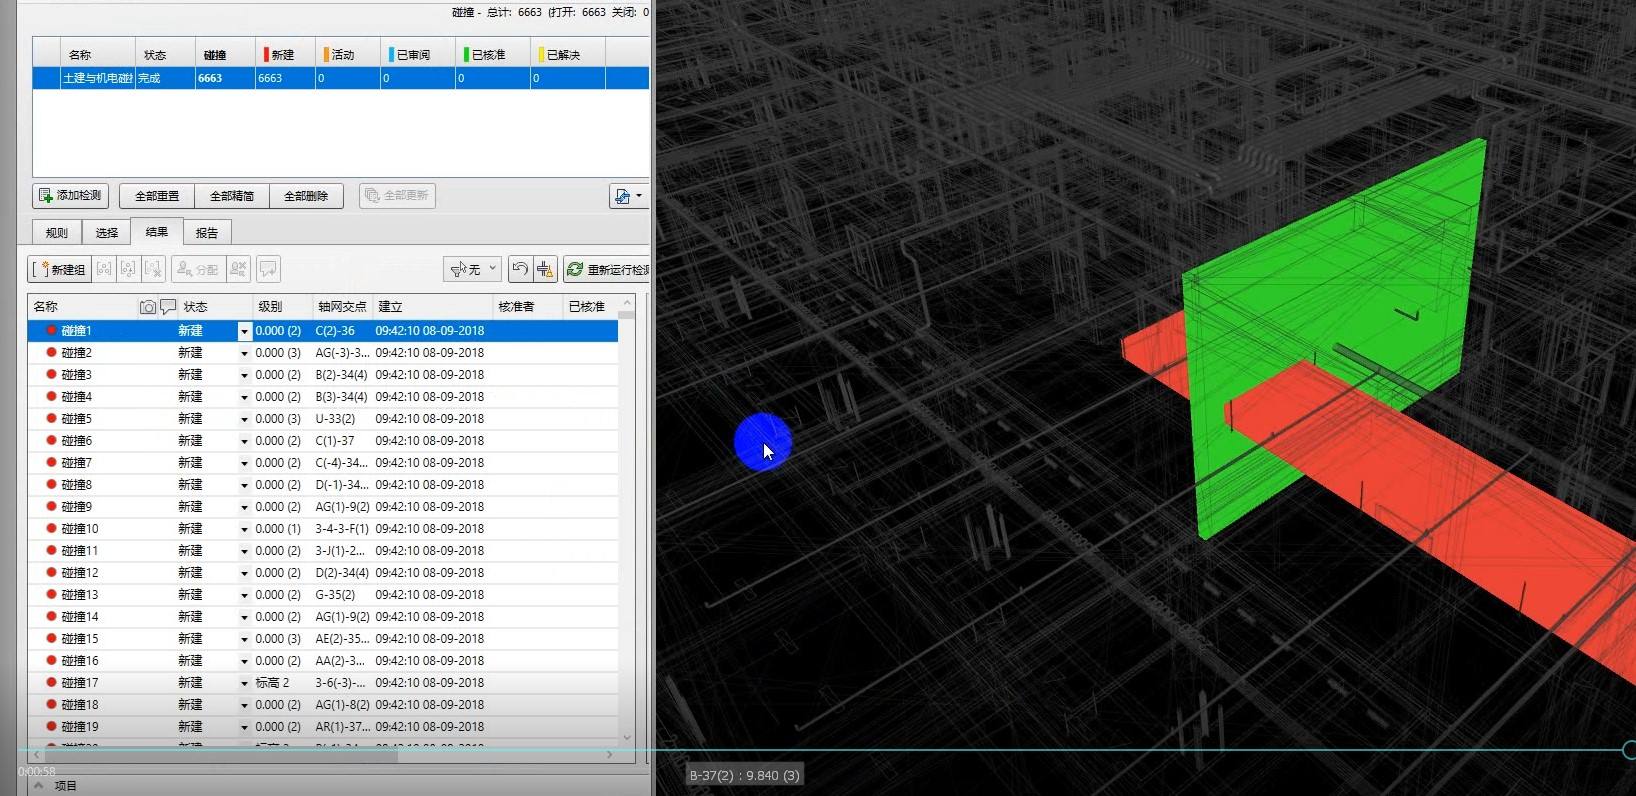Click 全部精简 compact all button
Viewport: 1636px width, 796px height.
[232, 196]
